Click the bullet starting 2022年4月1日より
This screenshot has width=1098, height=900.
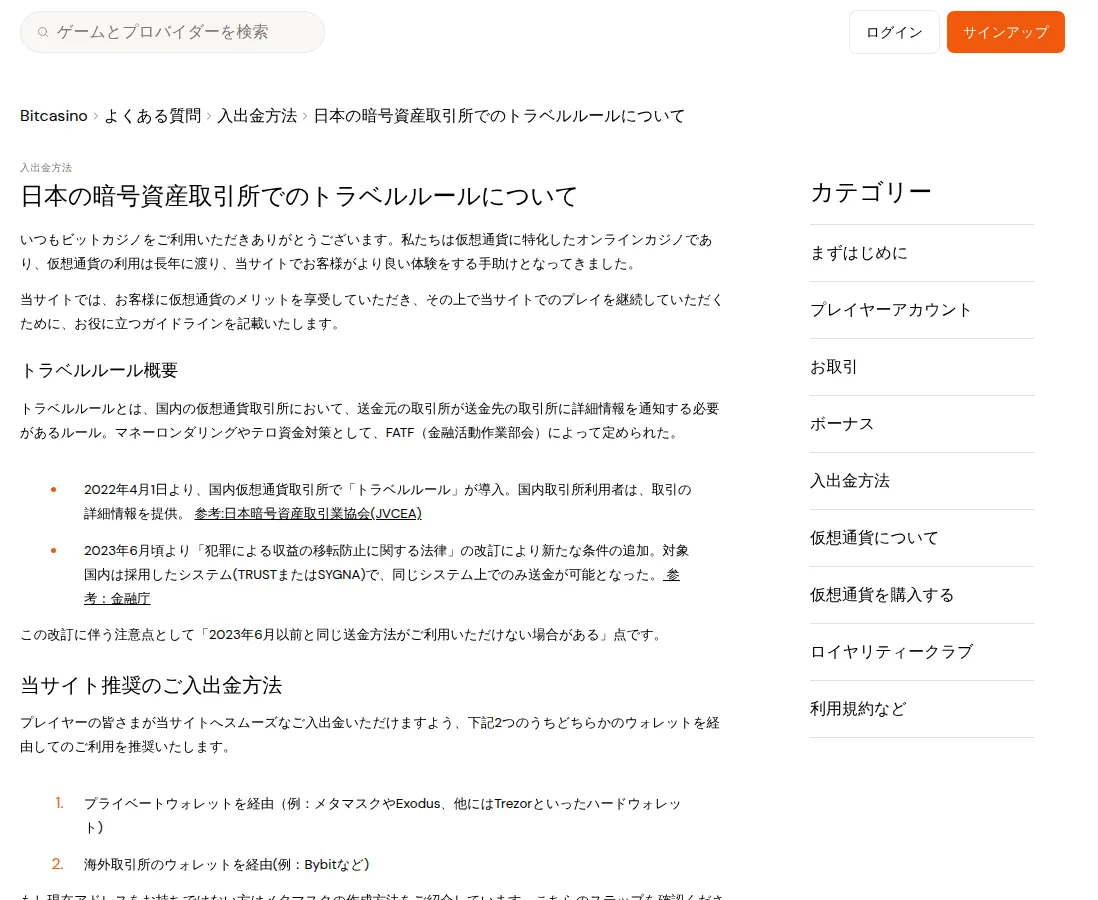pyautogui.click(x=387, y=501)
